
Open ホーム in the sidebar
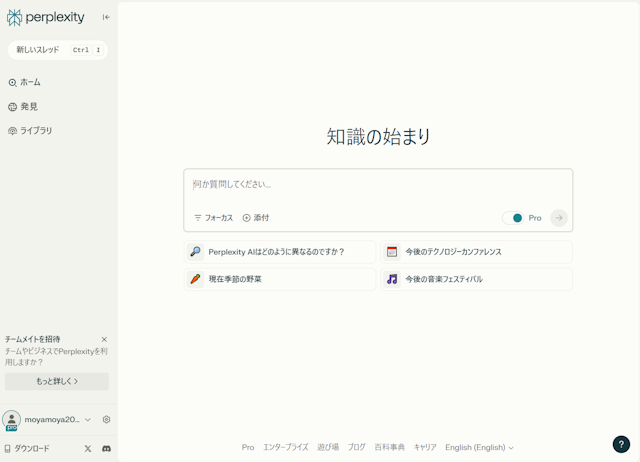tap(24, 82)
